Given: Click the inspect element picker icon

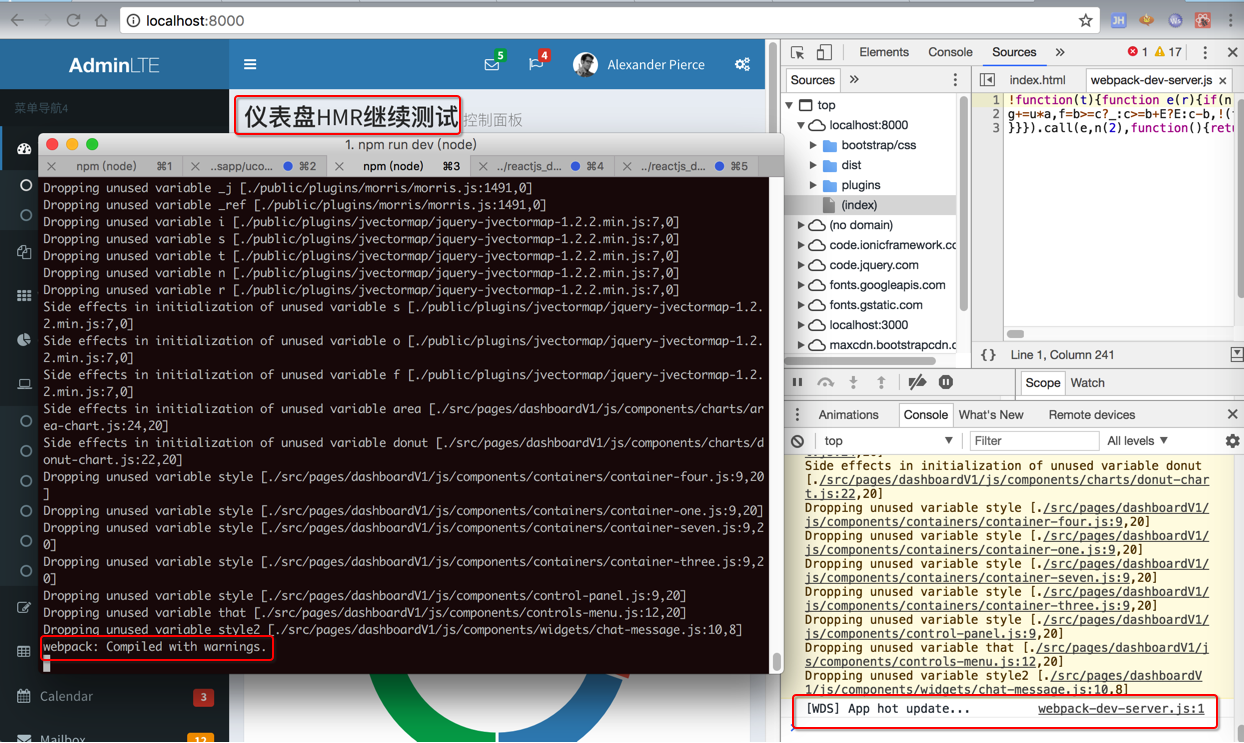Looking at the screenshot, I should coord(797,52).
